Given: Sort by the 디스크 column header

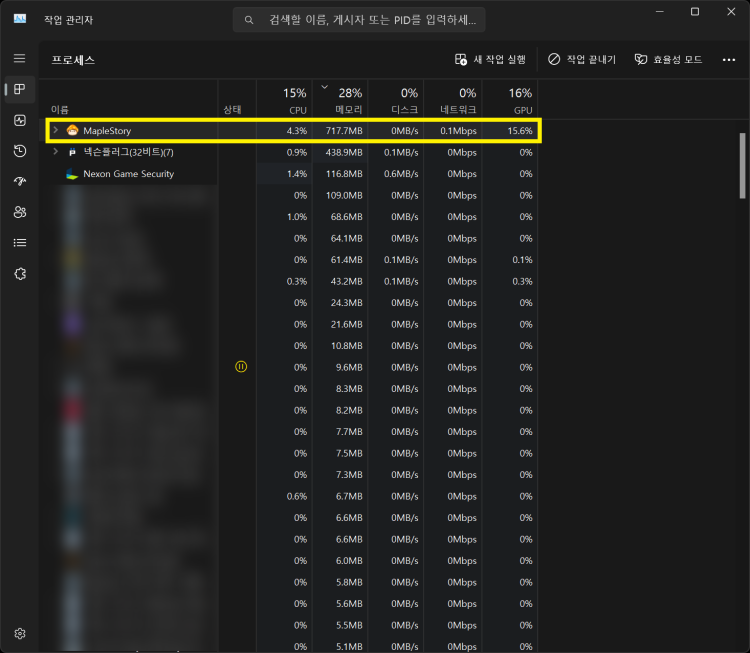Looking at the screenshot, I should click(396, 100).
